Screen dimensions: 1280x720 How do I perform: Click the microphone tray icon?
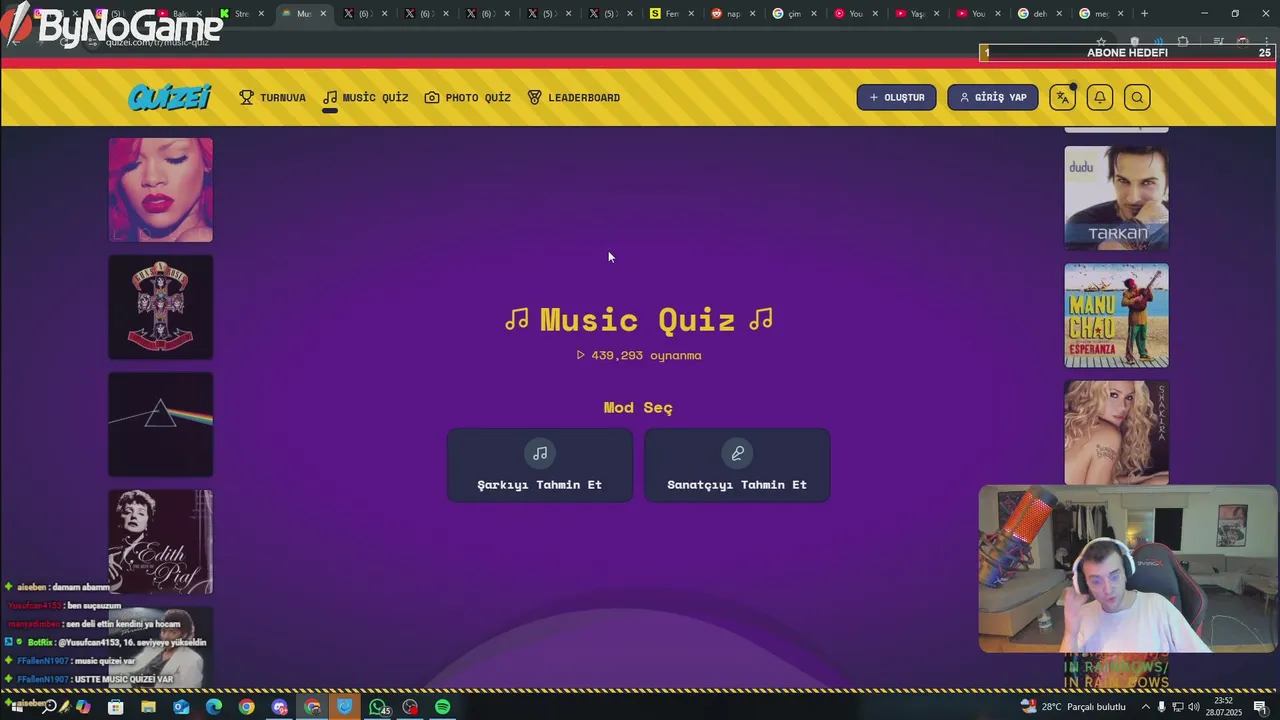coord(1161,707)
